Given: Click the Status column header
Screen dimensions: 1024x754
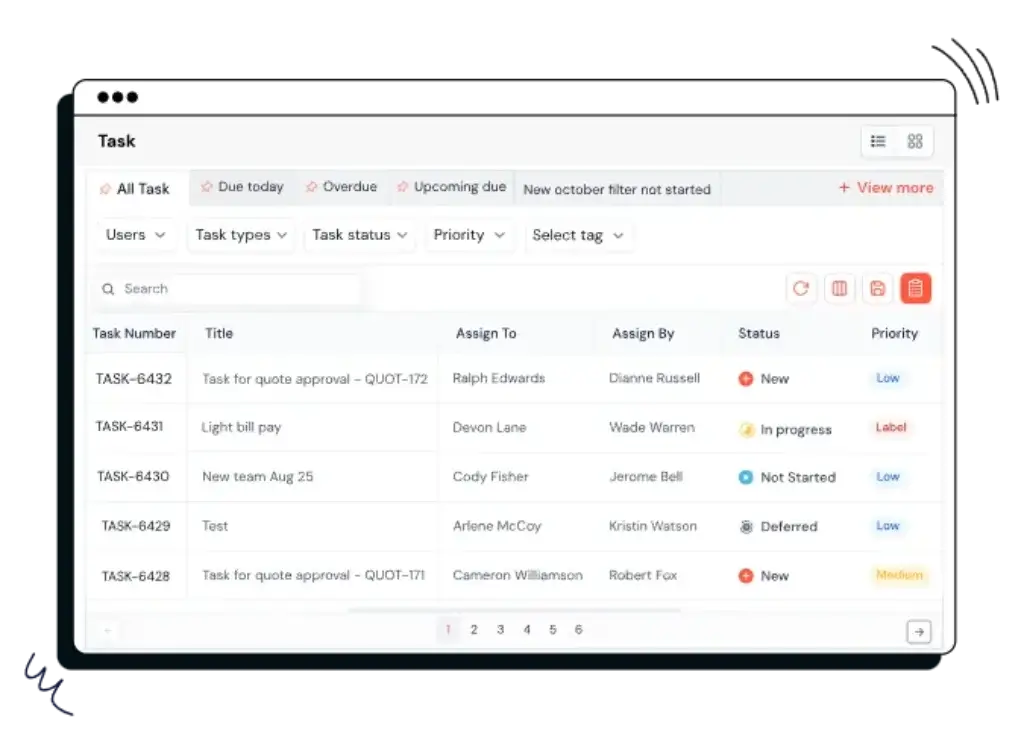Looking at the screenshot, I should click(x=759, y=334).
